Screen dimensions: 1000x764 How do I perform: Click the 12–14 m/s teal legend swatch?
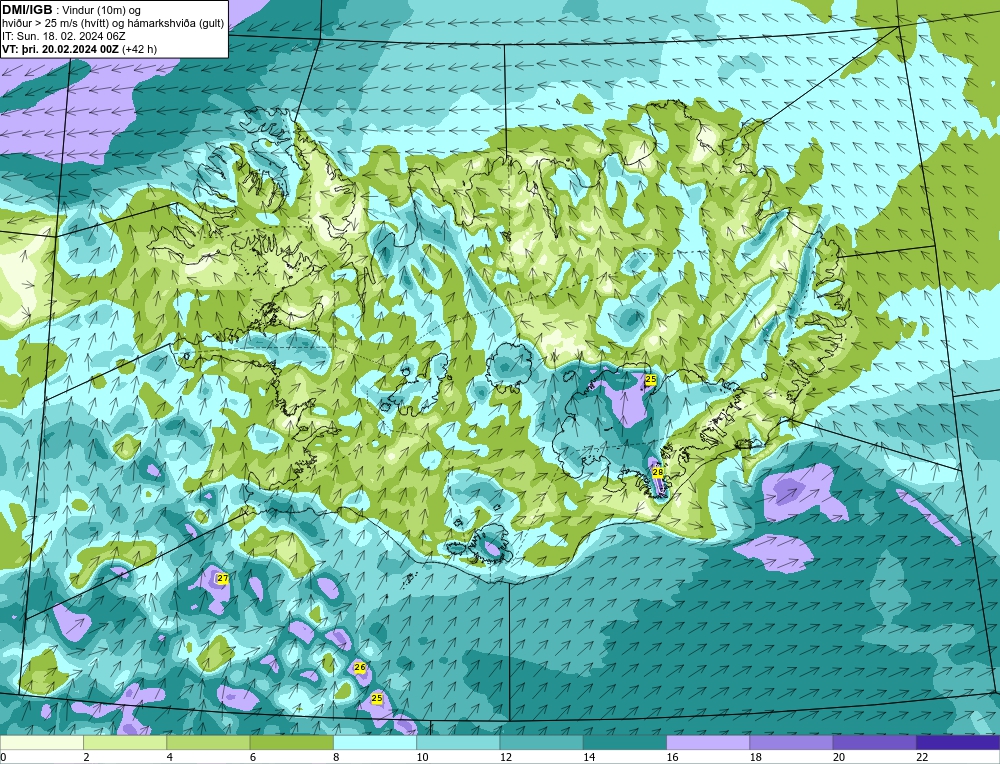541,743
